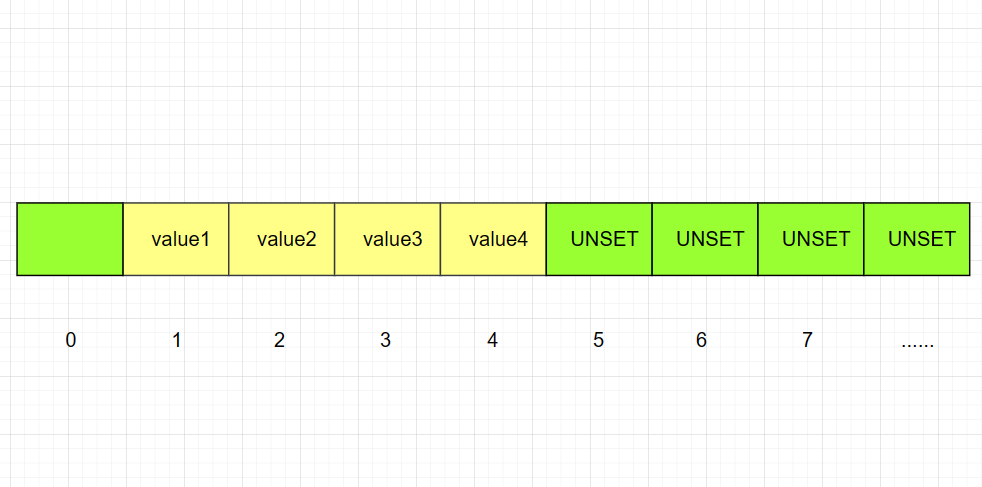Image resolution: width=982 pixels, height=487 pixels.
Task: Click the text value1 inside the cell
Action: 180,238
